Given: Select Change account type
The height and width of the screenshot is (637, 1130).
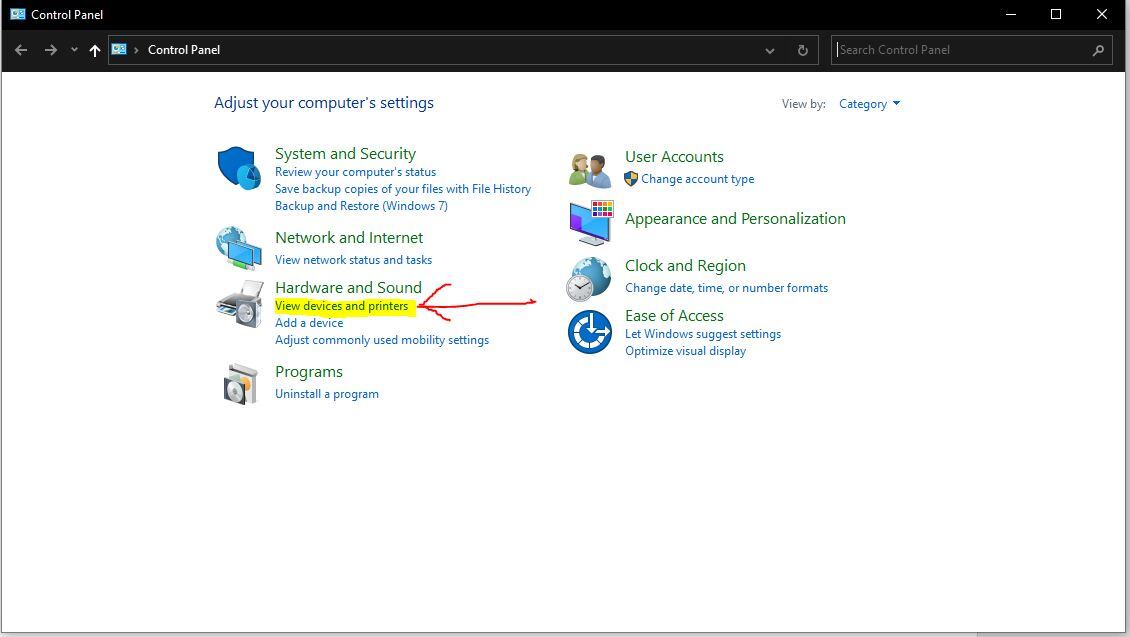Looking at the screenshot, I should [698, 179].
